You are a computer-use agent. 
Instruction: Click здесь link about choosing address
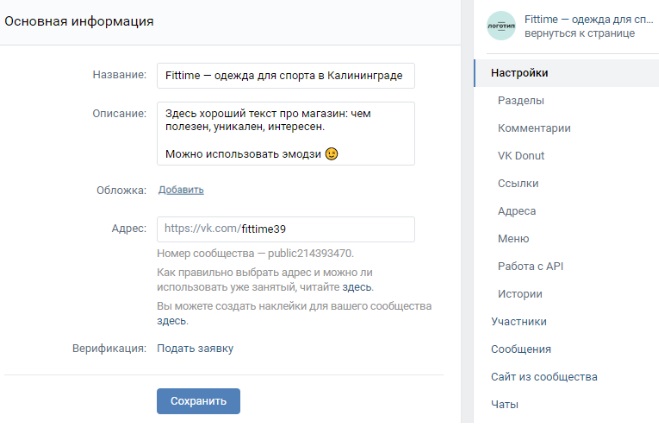point(357,287)
